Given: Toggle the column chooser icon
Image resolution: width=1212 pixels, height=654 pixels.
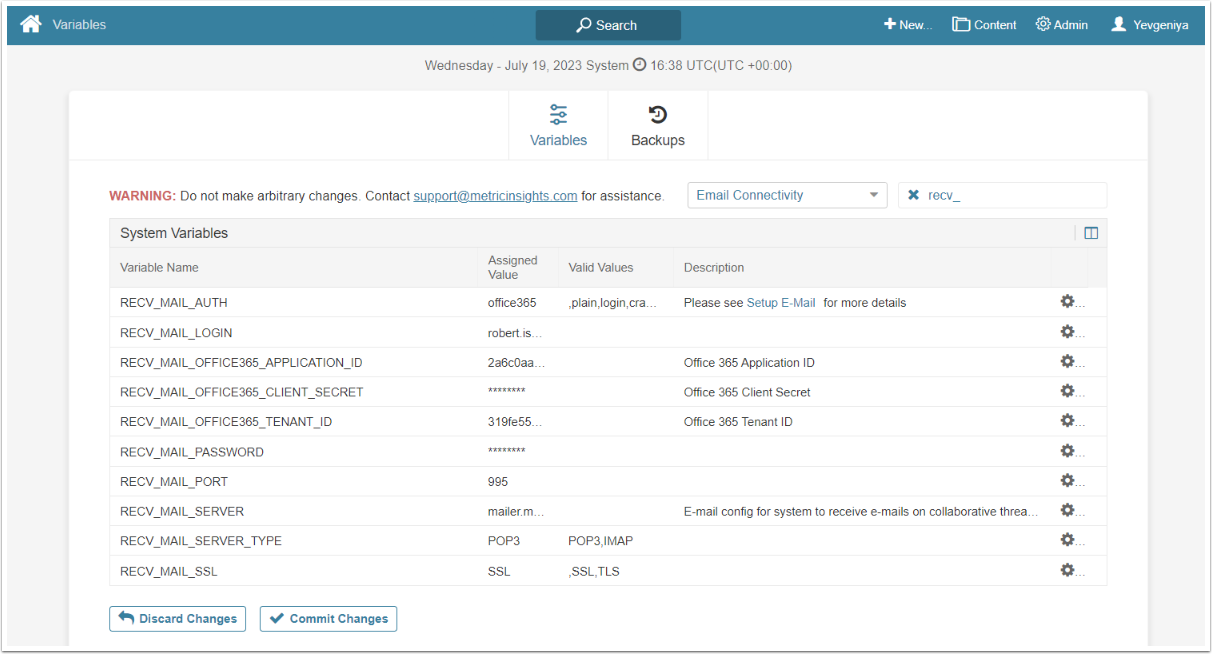Looking at the screenshot, I should [1091, 233].
